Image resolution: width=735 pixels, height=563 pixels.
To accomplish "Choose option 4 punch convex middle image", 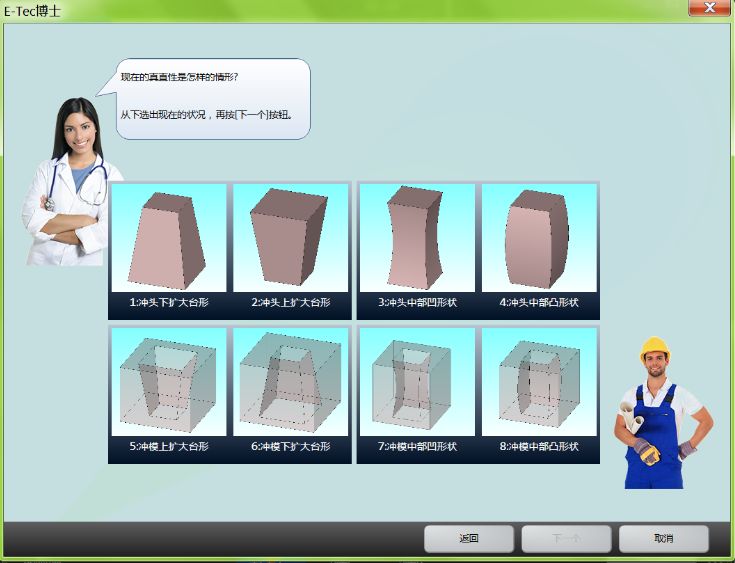I will (x=539, y=238).
